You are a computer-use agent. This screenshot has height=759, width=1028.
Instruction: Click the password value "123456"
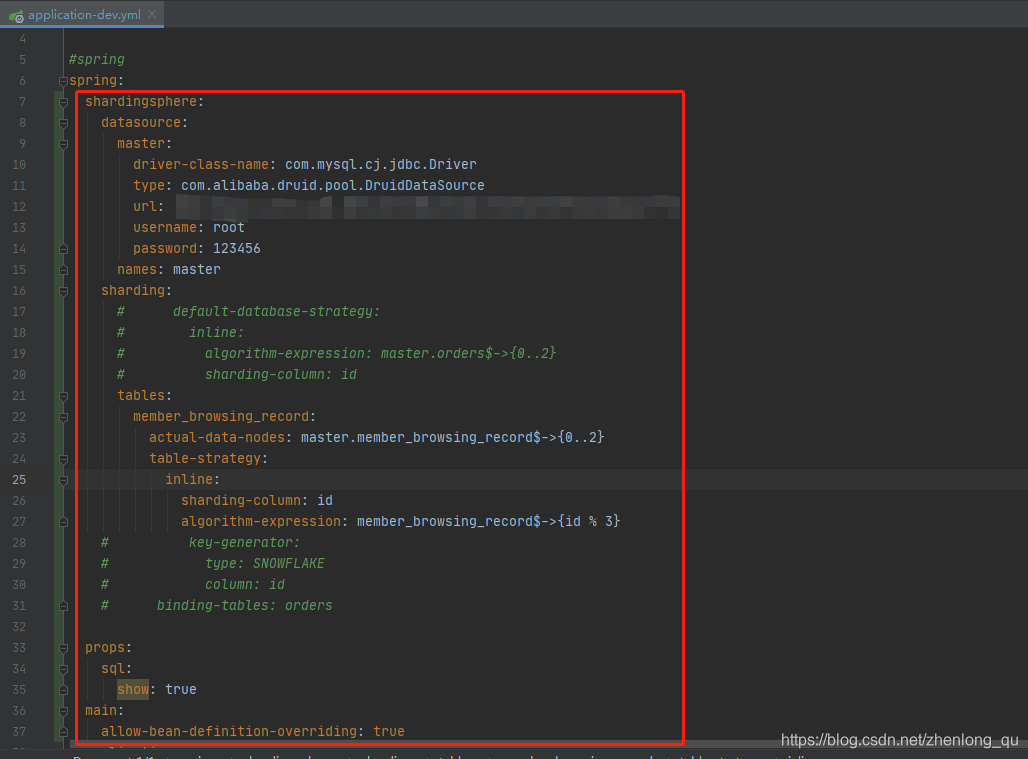(x=237, y=247)
